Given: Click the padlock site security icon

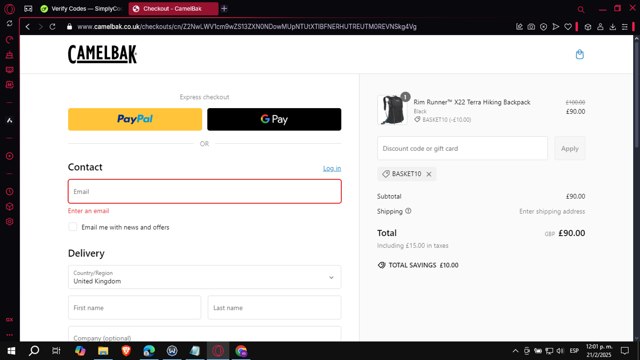Looking at the screenshot, I should pos(69,27).
